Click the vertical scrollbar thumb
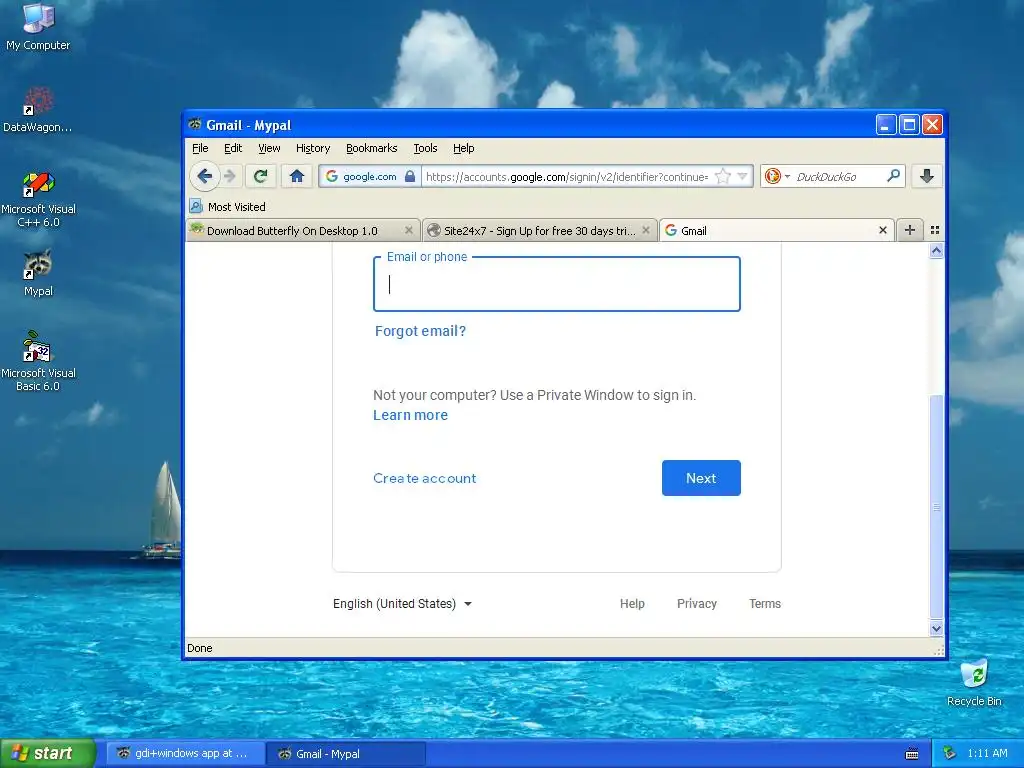 pos(936,507)
